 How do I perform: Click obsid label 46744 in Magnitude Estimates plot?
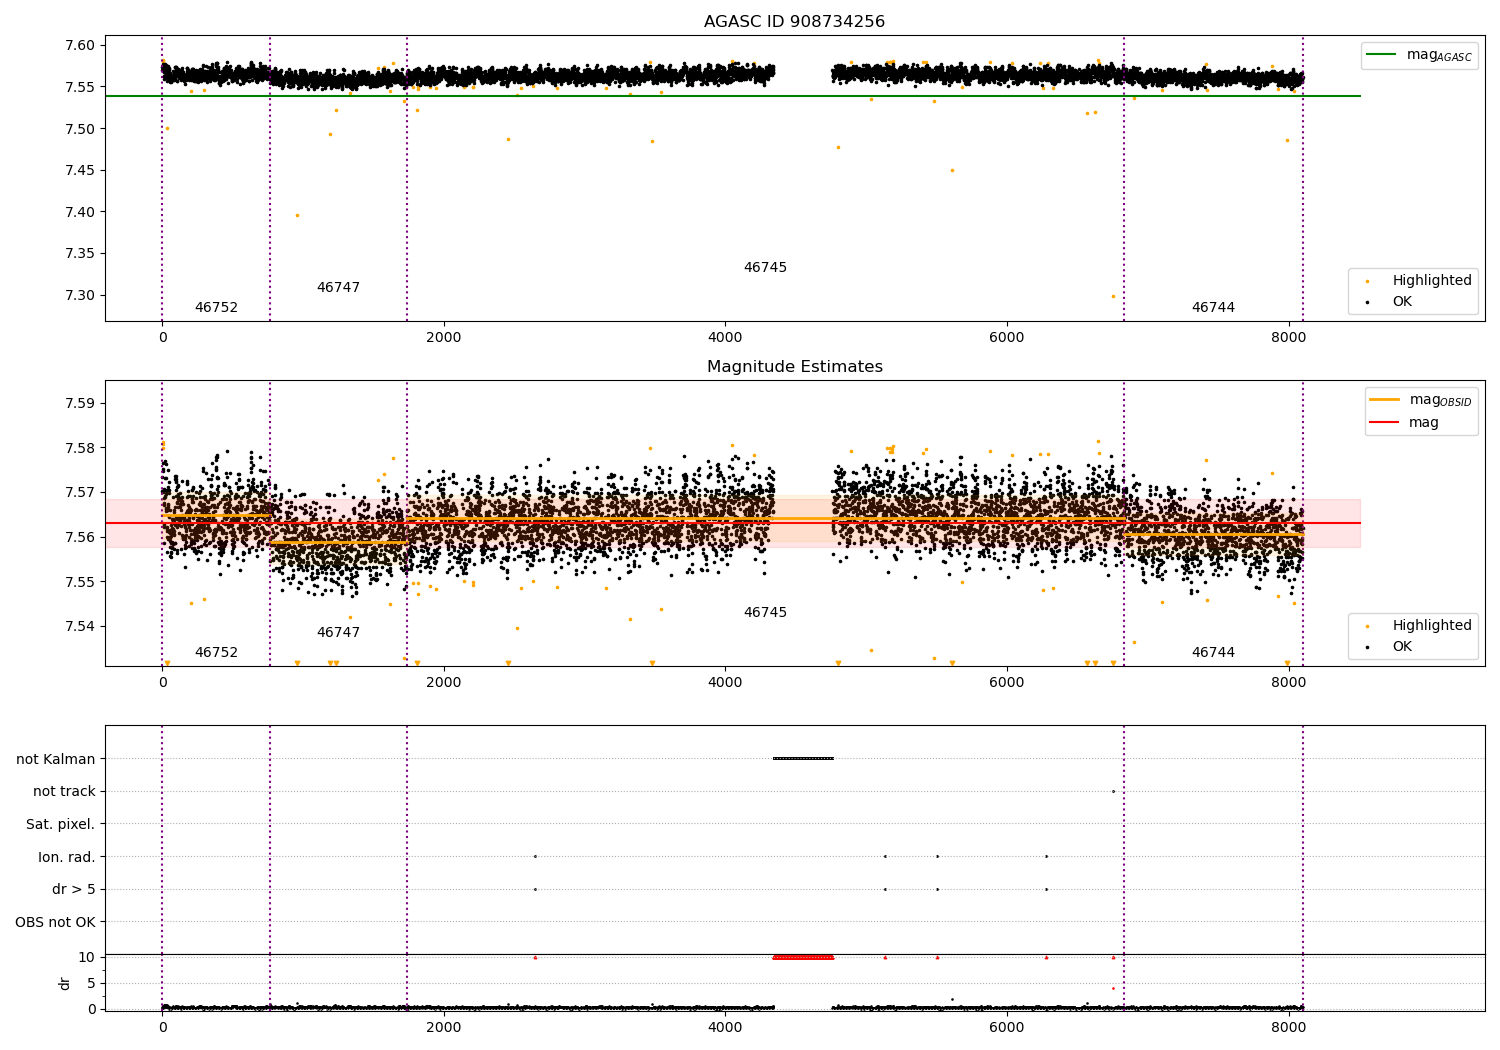1213,653
